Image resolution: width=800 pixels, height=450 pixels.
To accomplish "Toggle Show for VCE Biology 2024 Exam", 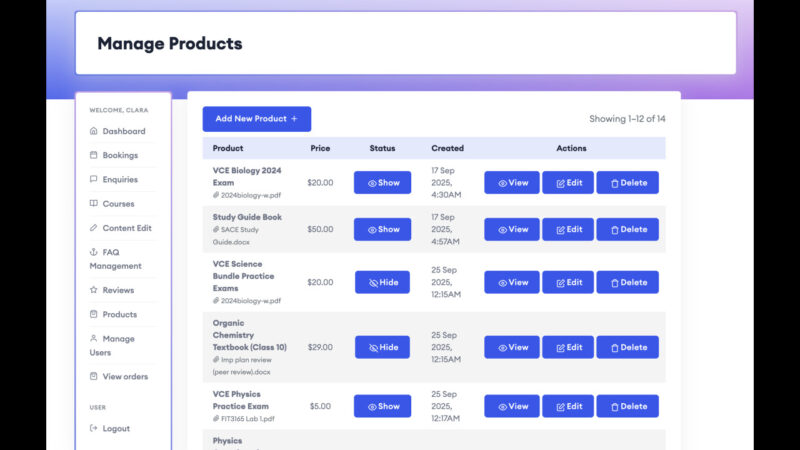I will (x=383, y=183).
